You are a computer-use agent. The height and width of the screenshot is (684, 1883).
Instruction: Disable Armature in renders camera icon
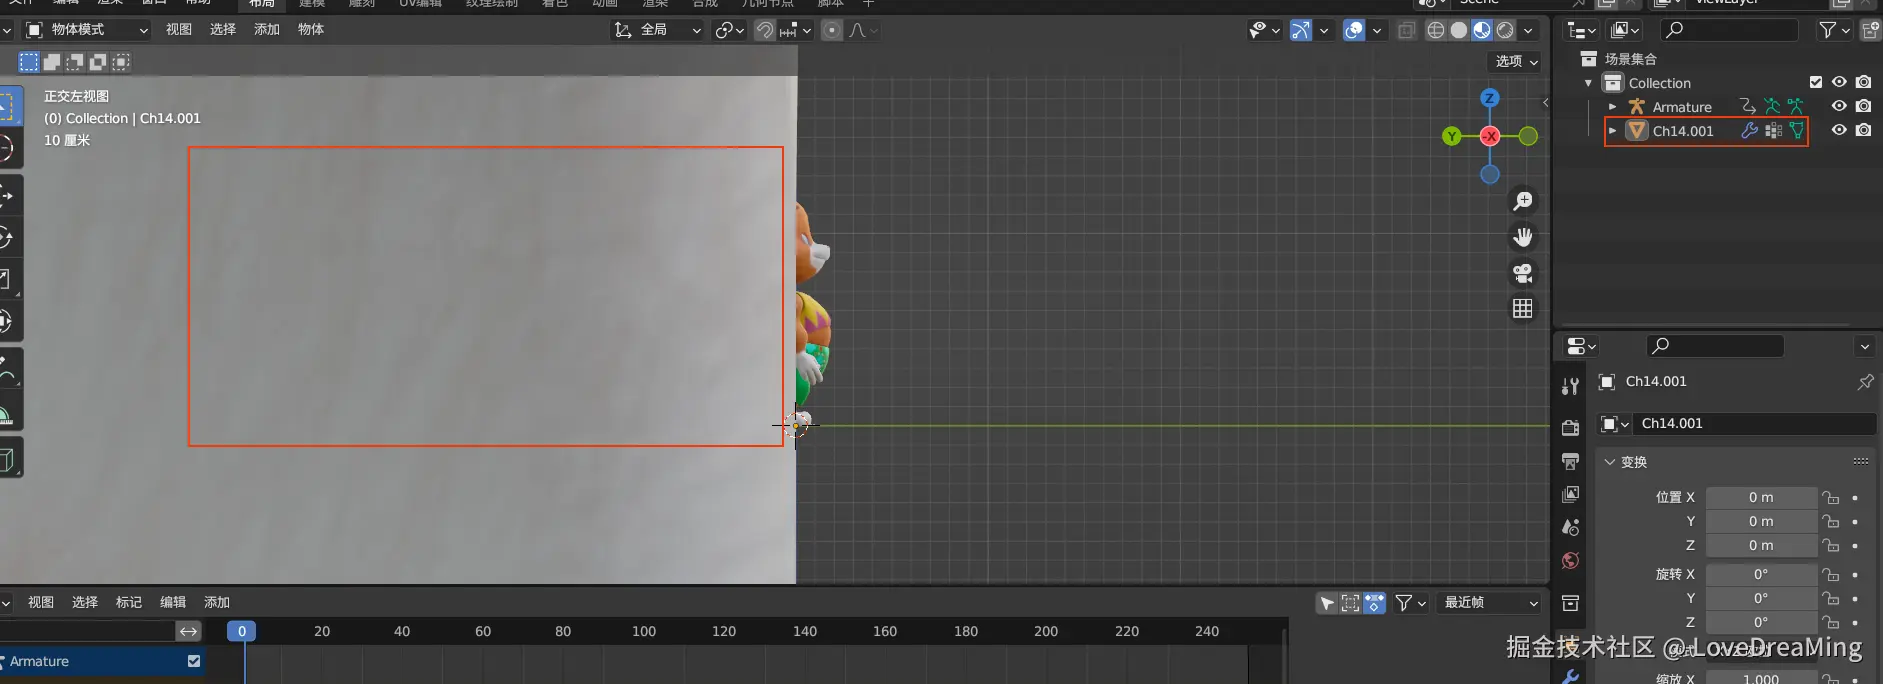pos(1863,106)
